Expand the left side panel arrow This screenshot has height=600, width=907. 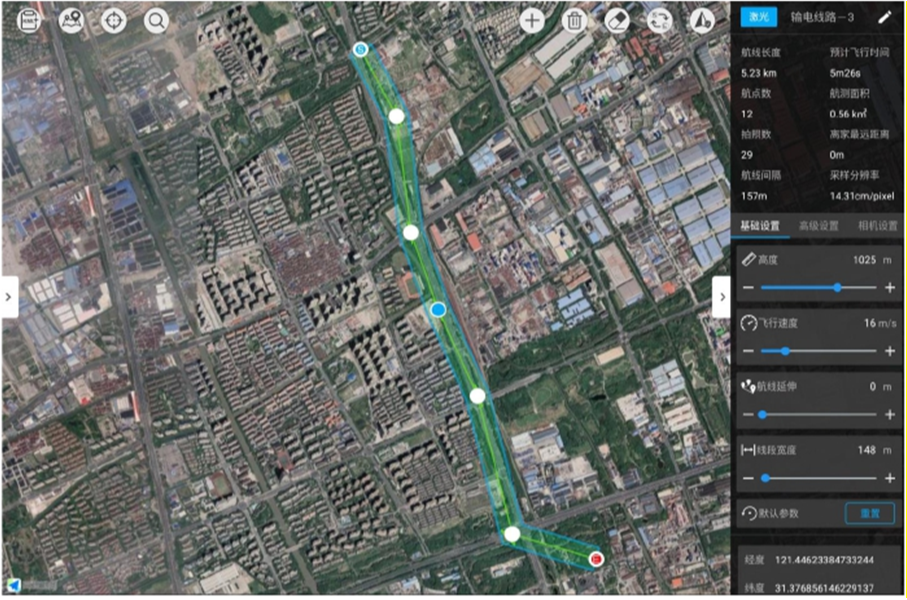click(x=9, y=297)
